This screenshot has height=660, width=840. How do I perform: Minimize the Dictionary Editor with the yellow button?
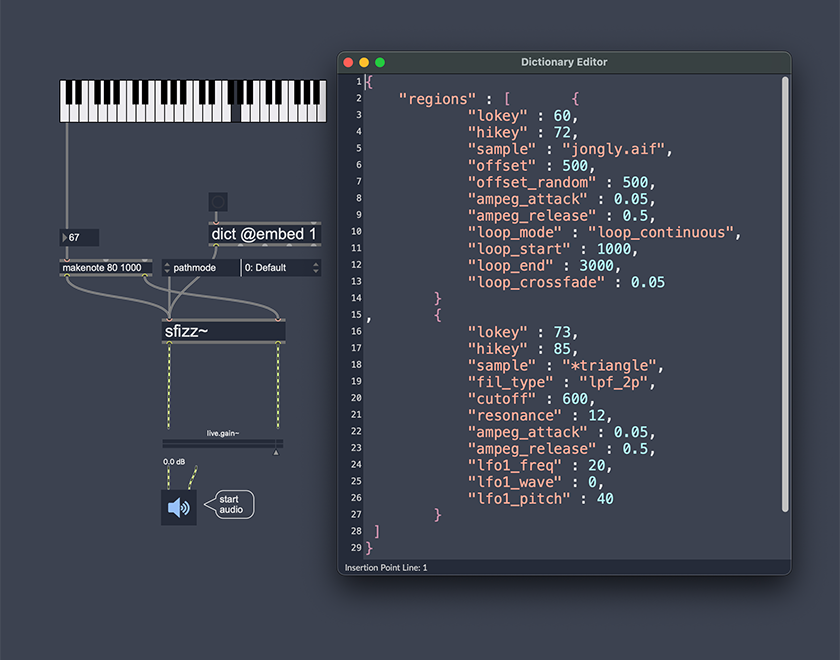point(364,62)
